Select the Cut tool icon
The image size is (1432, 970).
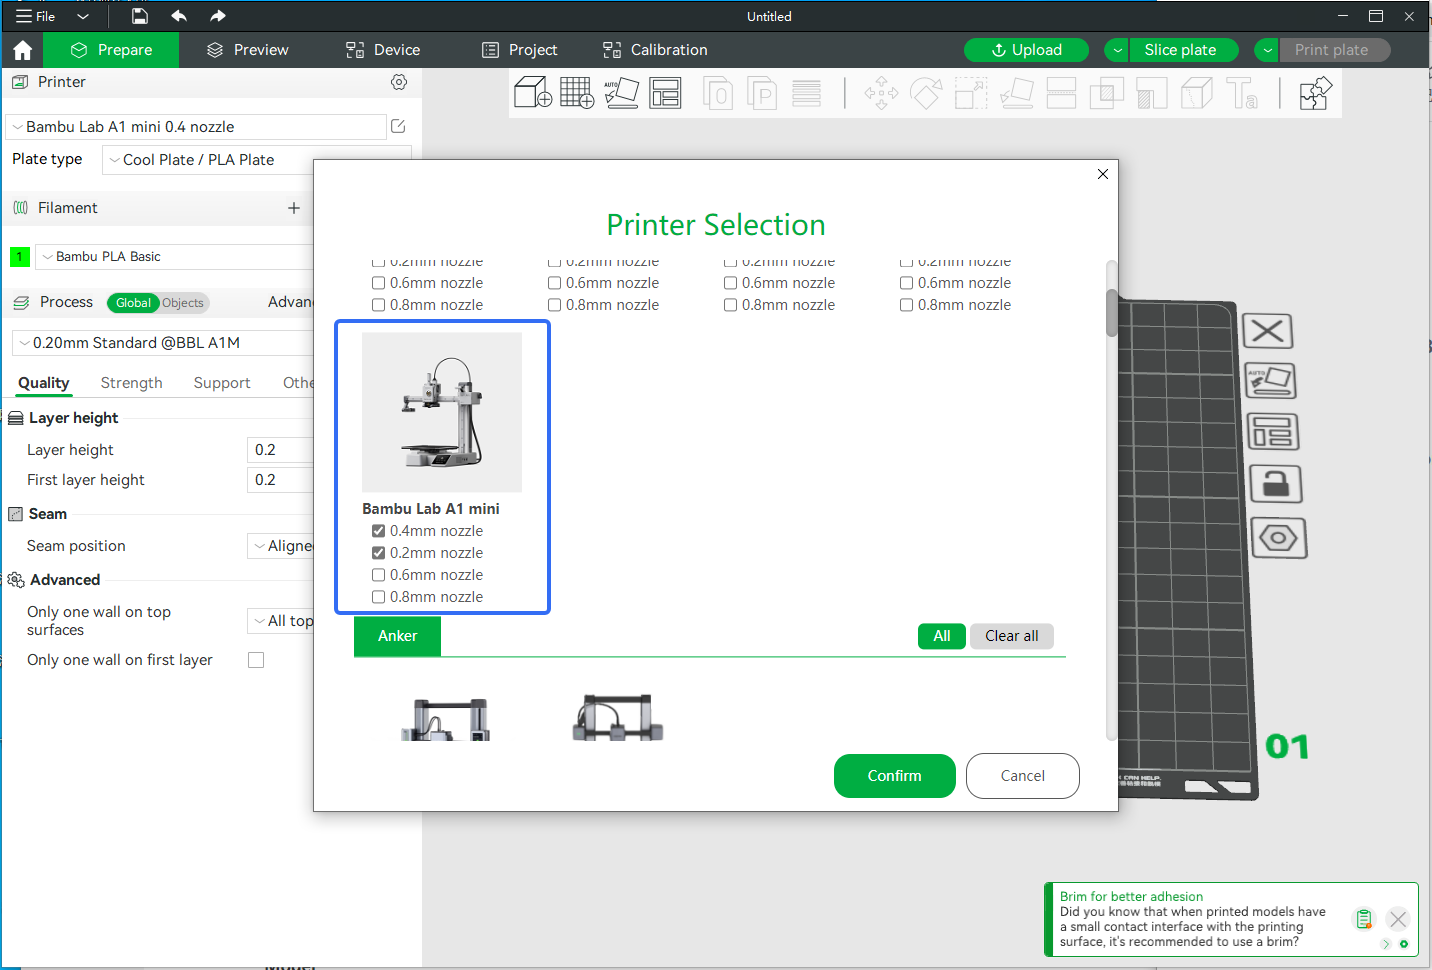coord(1061,94)
